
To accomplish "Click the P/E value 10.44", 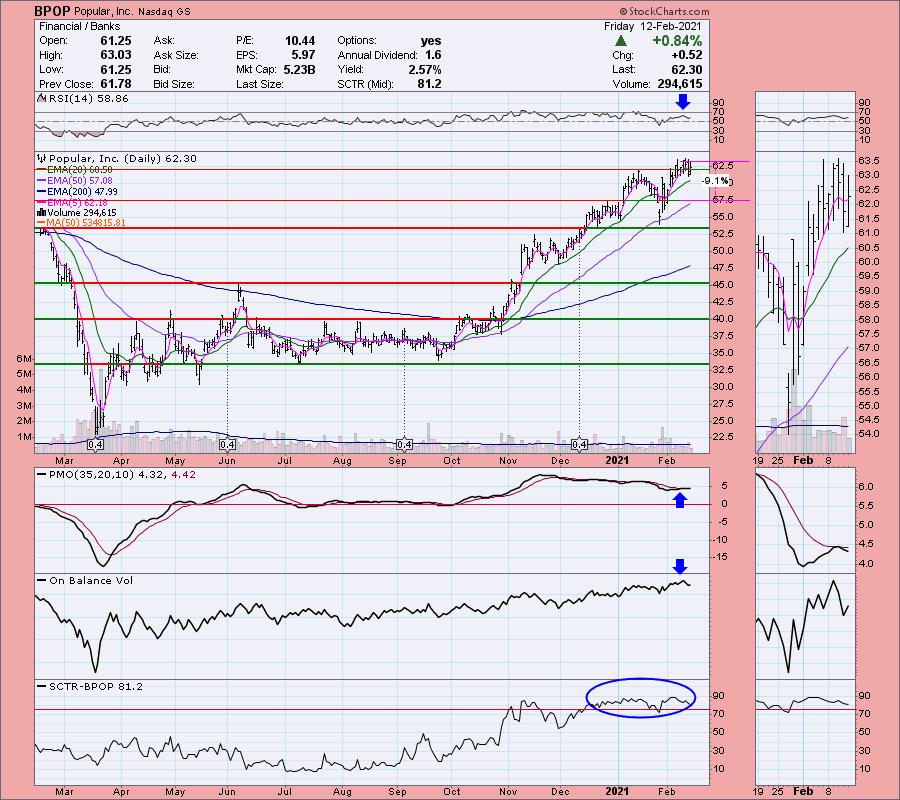I will click(x=300, y=41).
